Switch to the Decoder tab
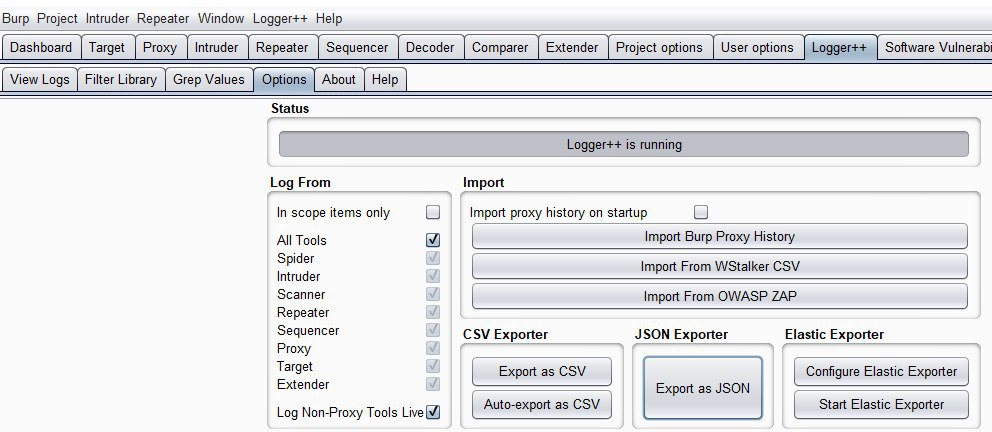The width and height of the screenshot is (992, 432). 430,47
